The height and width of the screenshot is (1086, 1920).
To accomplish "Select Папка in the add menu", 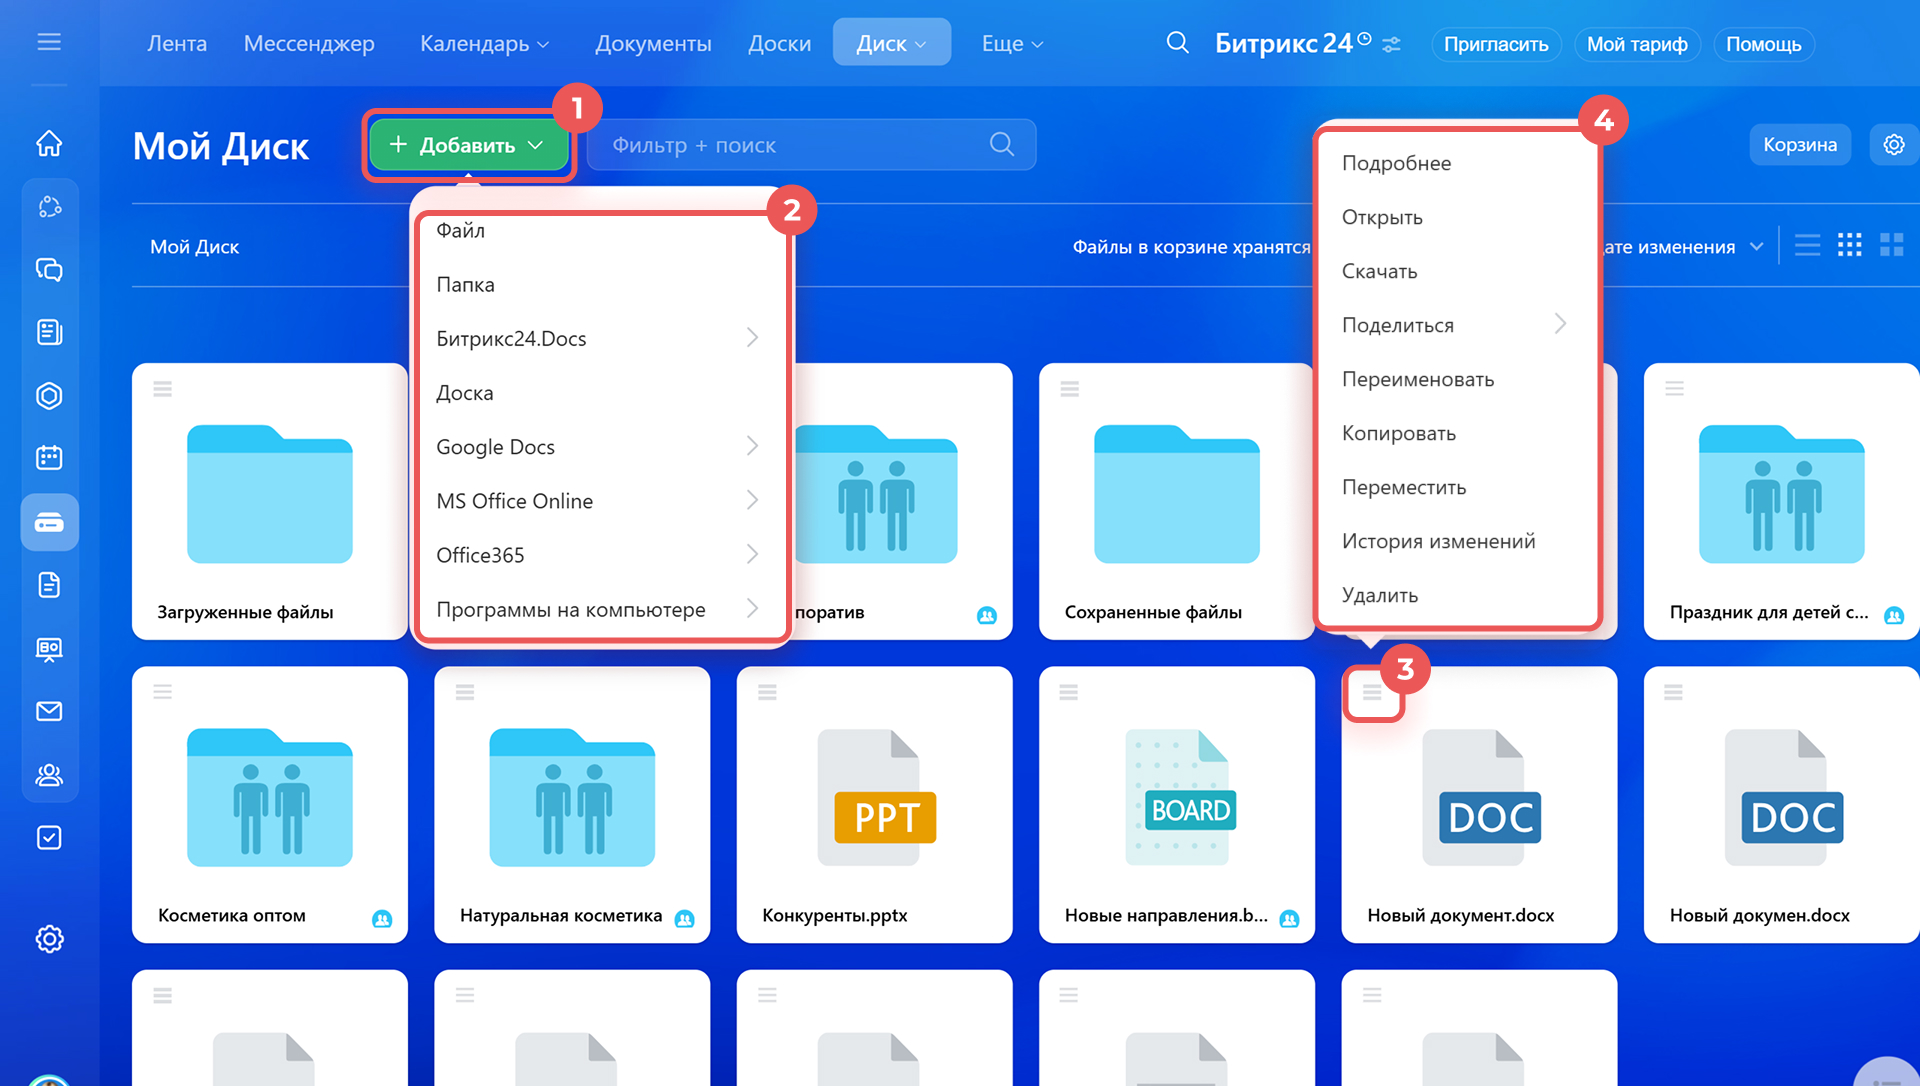I will click(x=465, y=285).
